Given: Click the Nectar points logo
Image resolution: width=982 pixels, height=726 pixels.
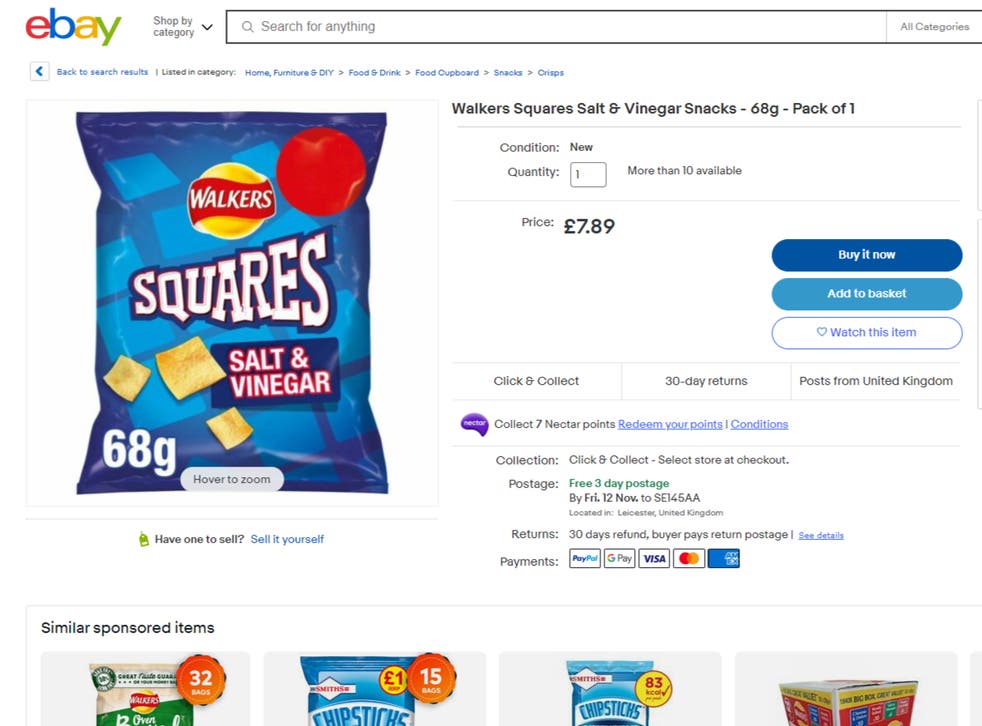Looking at the screenshot, I should [474, 424].
